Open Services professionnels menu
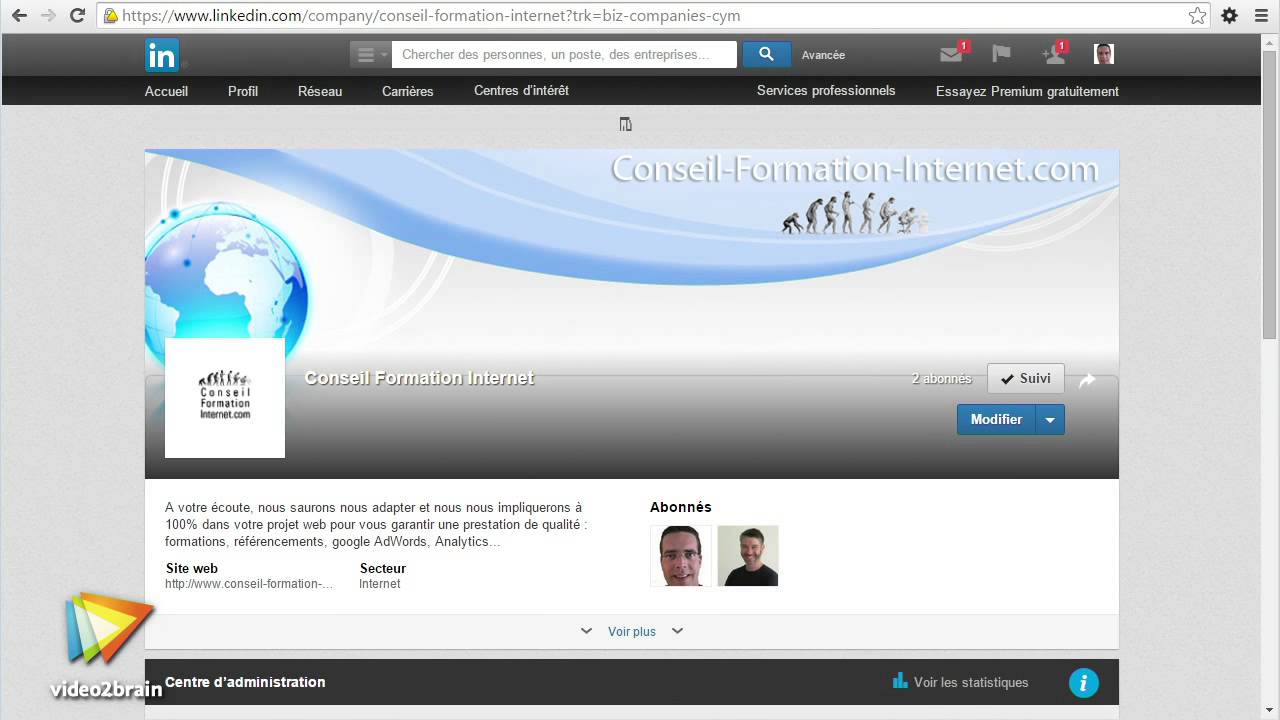 click(826, 91)
